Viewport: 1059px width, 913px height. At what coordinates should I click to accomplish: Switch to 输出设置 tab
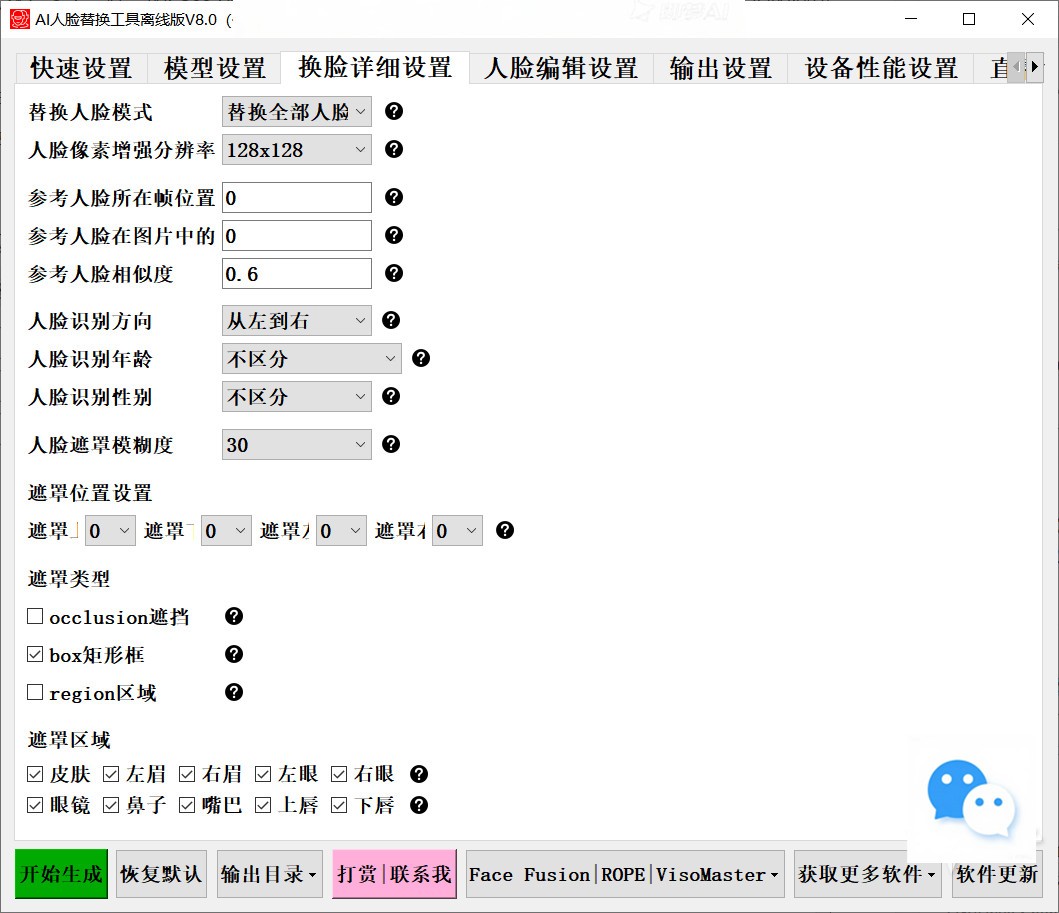721,68
